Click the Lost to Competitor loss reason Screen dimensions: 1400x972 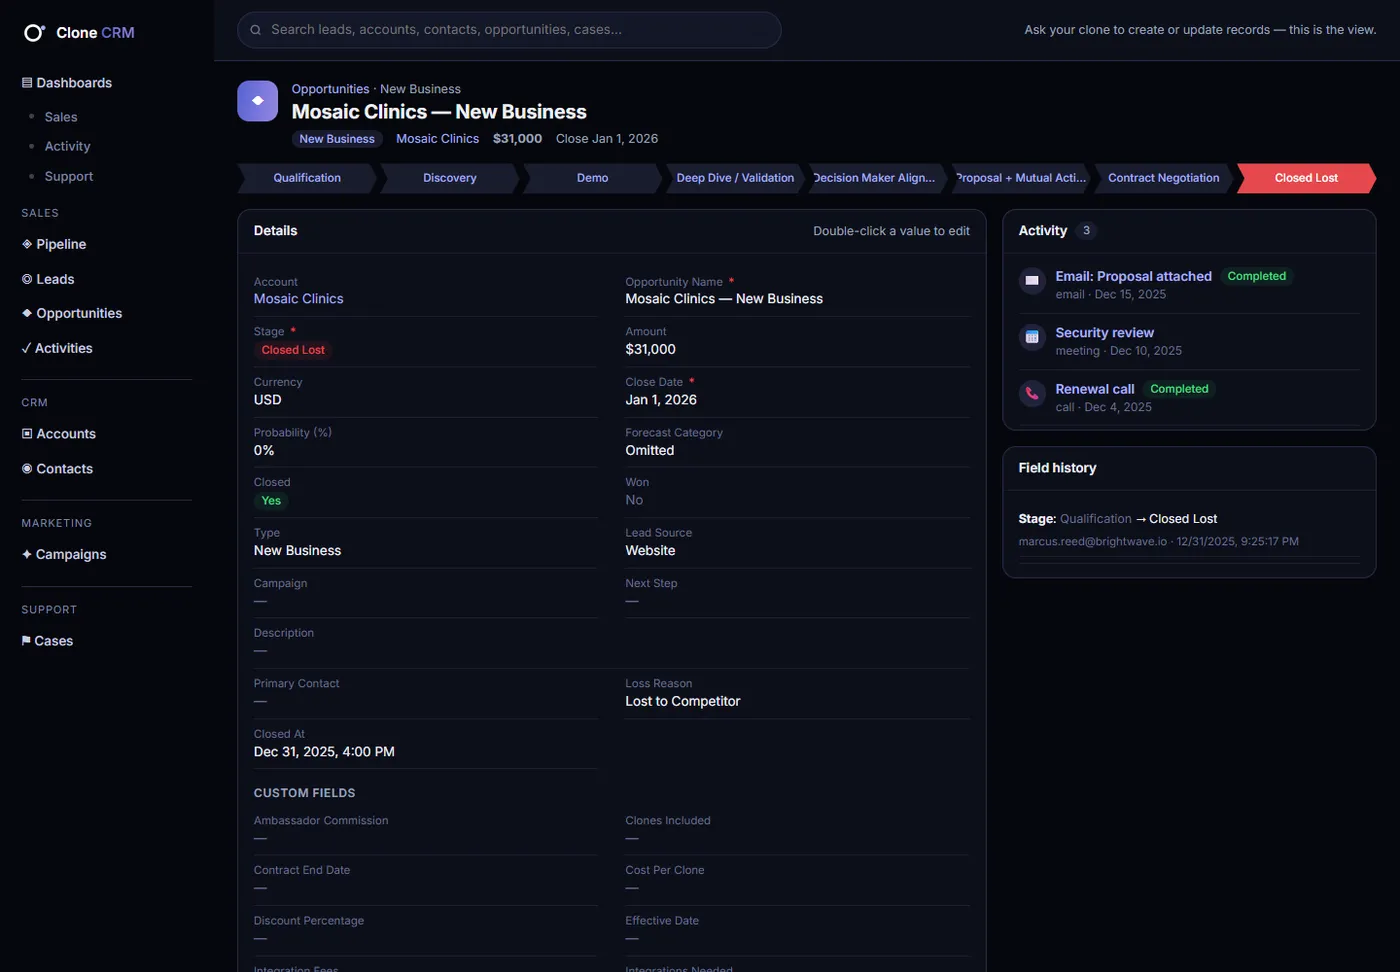(x=683, y=701)
